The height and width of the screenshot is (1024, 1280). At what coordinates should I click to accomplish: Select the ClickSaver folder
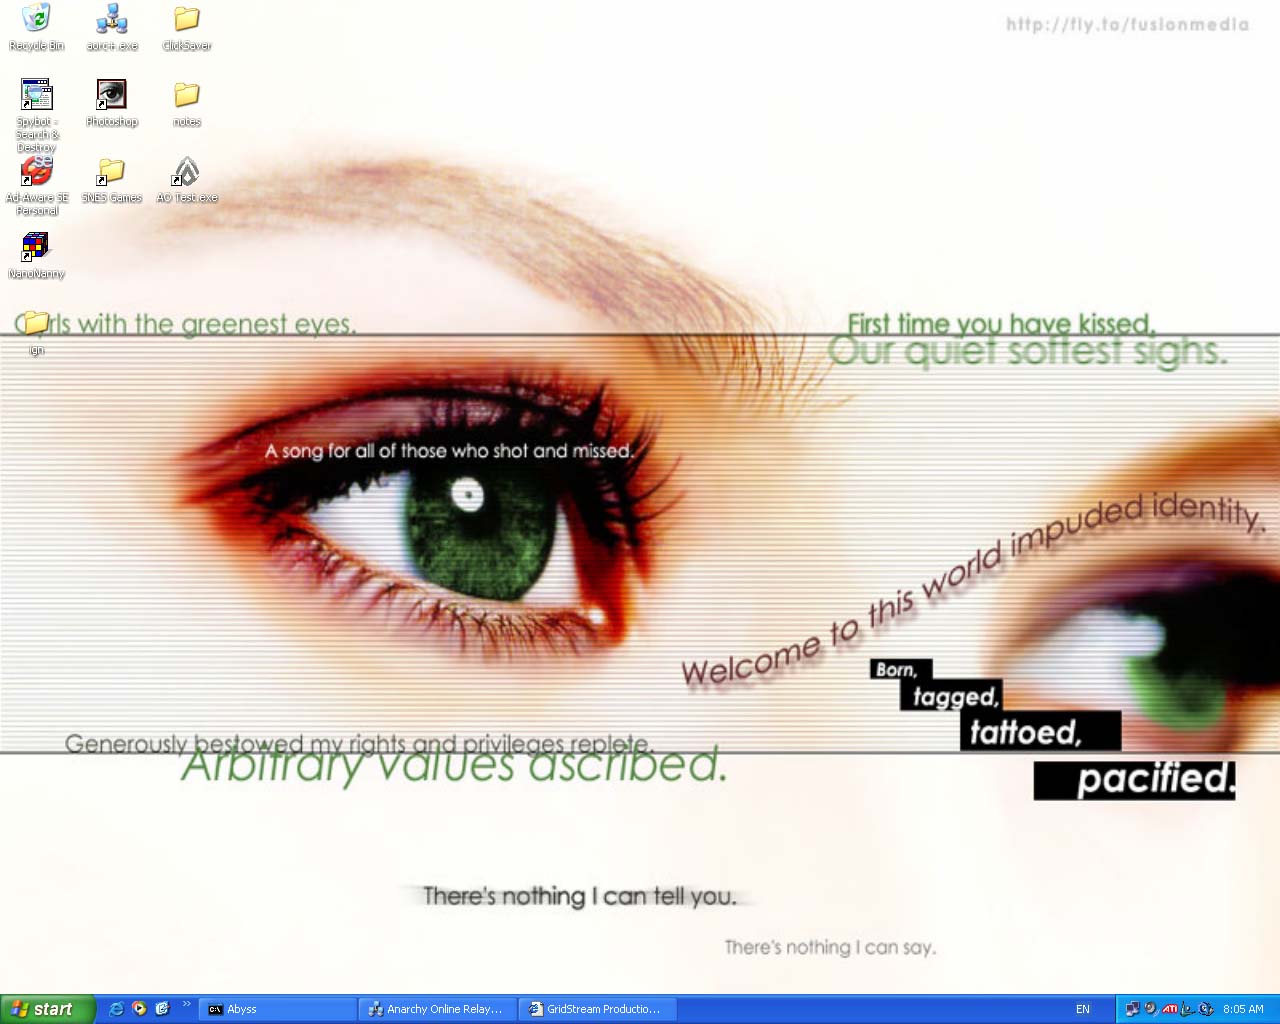[186, 19]
